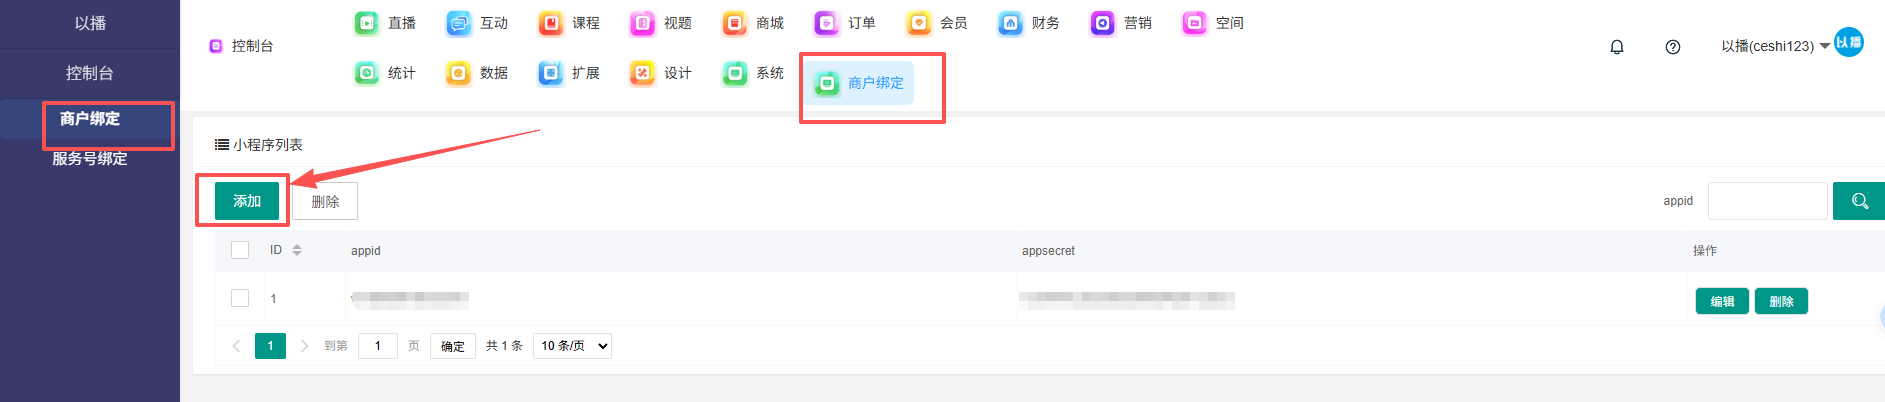Screen dimensions: 1885x402
Task: Focus the appid search input field
Action: pyautogui.click(x=1767, y=201)
